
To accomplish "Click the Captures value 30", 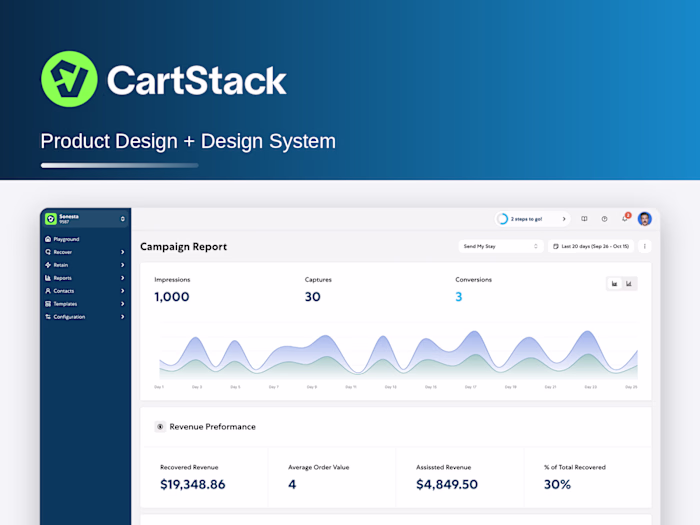I will pos(312,297).
